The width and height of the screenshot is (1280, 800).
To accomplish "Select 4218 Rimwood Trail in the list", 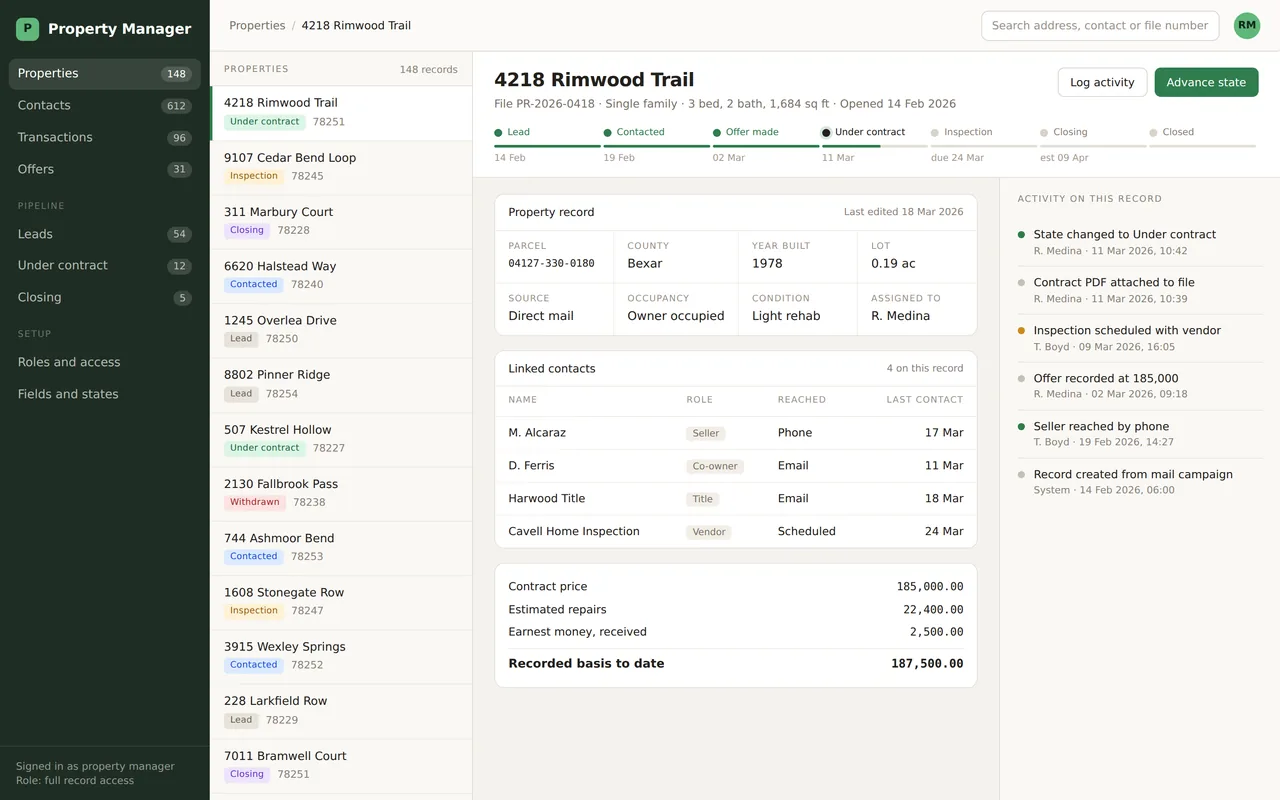I will (x=341, y=113).
